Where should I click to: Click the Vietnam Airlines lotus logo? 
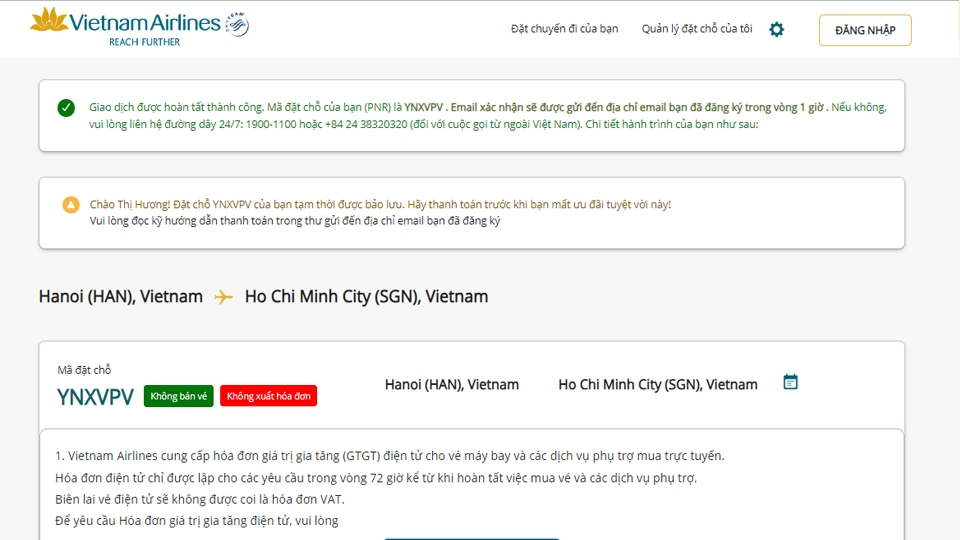point(49,20)
